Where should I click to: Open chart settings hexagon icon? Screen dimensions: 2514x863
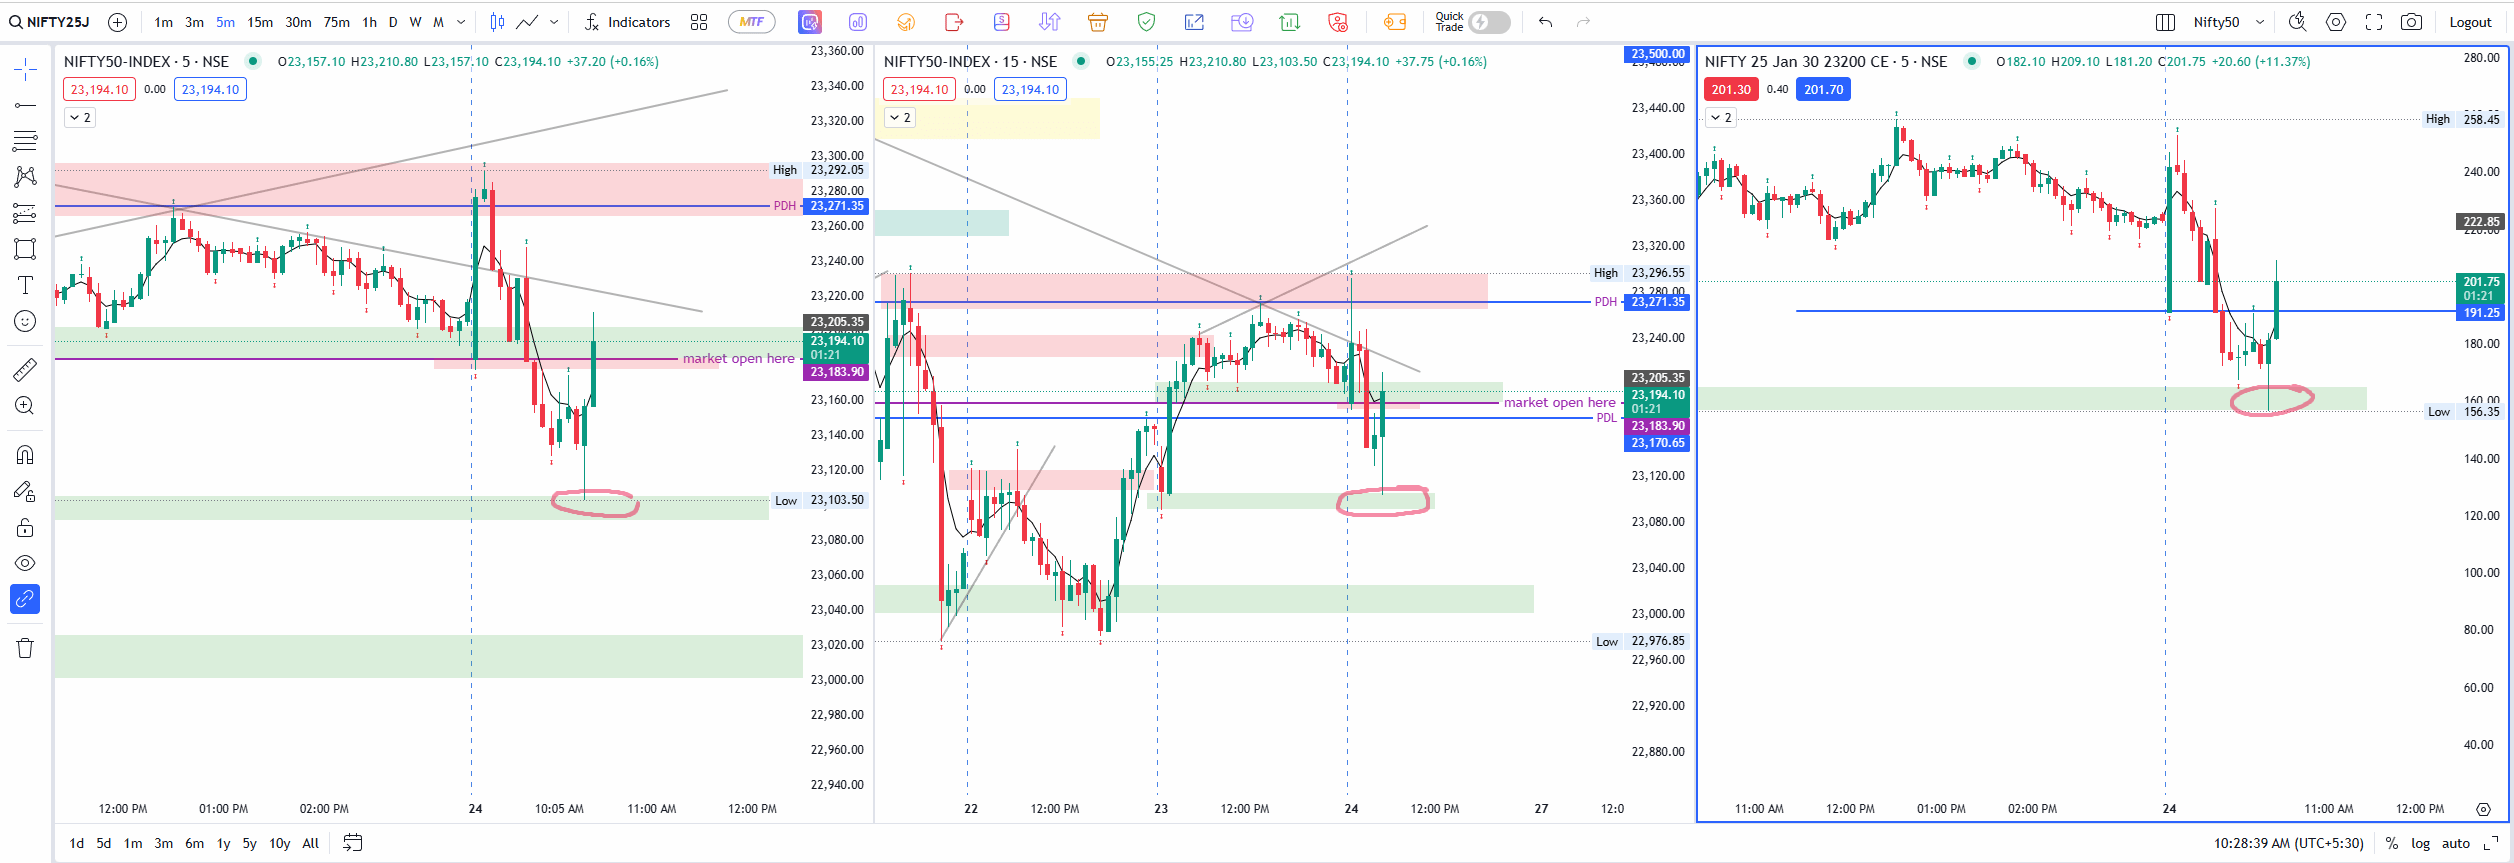[2336, 22]
